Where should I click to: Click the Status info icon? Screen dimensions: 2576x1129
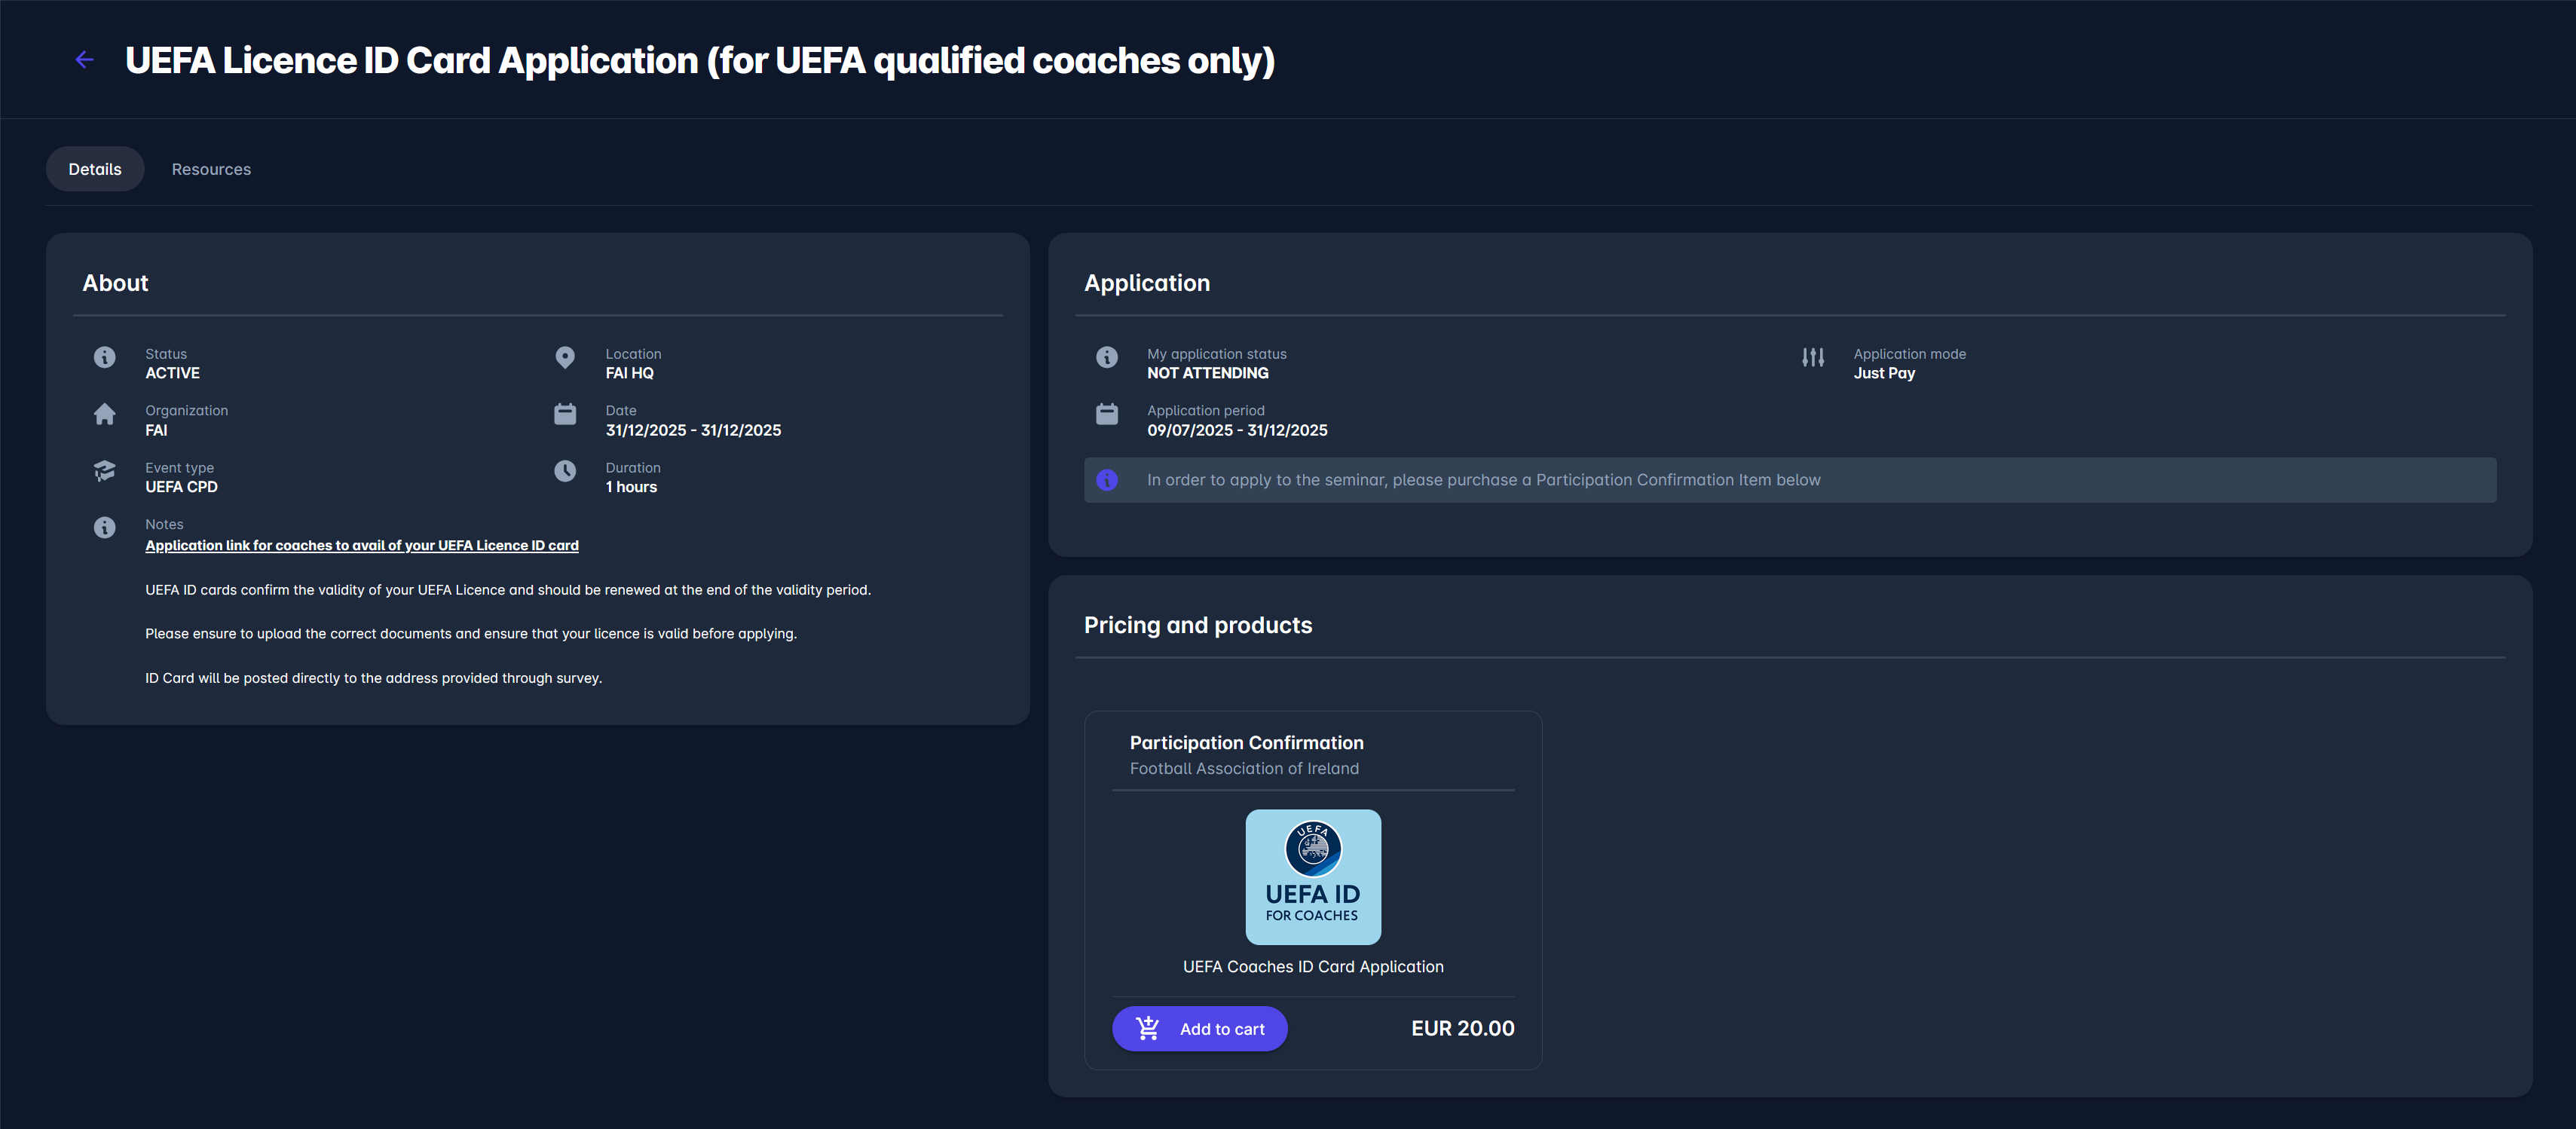[x=104, y=357]
